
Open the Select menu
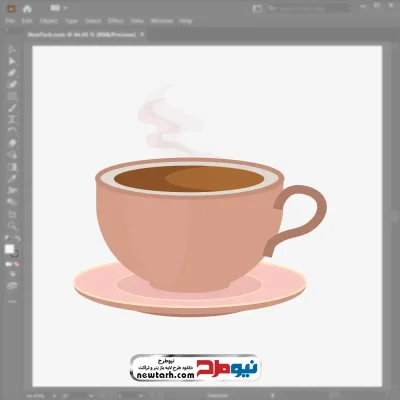(93, 21)
